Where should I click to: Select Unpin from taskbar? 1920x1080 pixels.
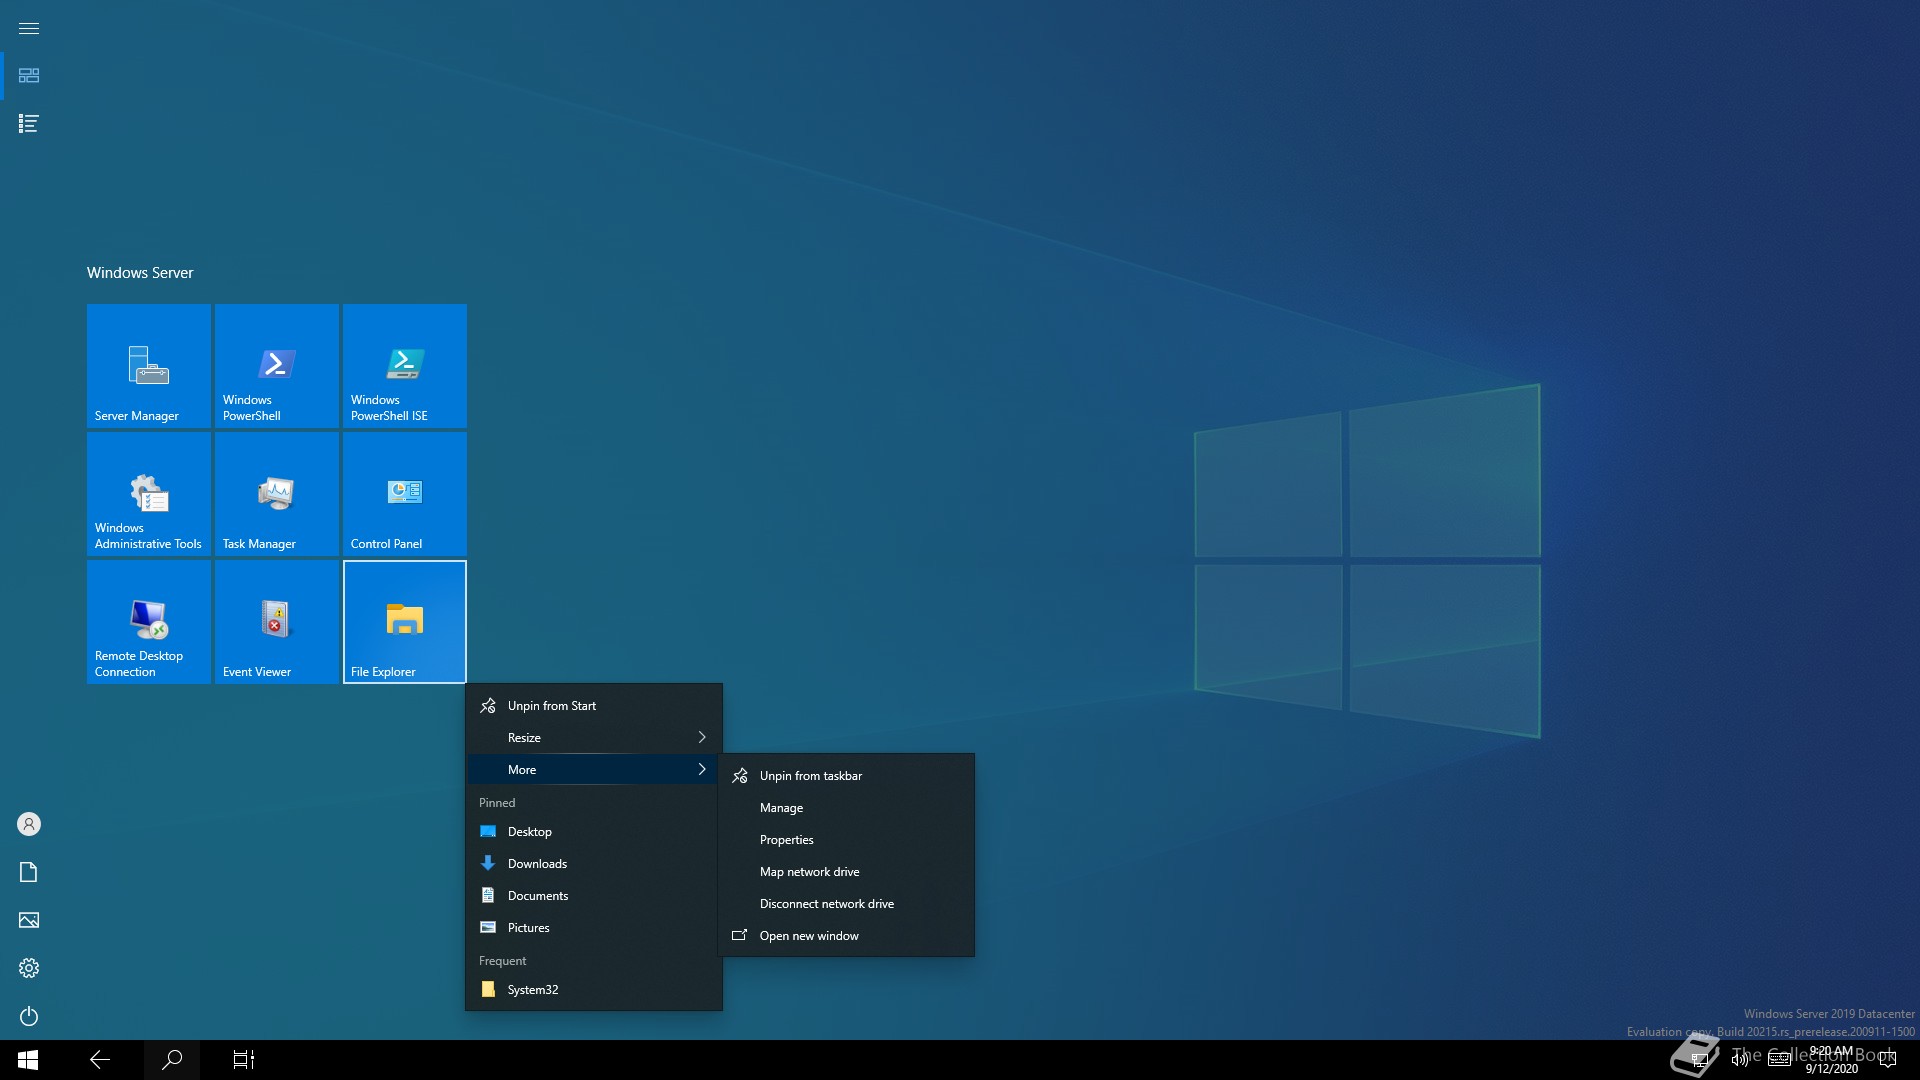(x=846, y=776)
